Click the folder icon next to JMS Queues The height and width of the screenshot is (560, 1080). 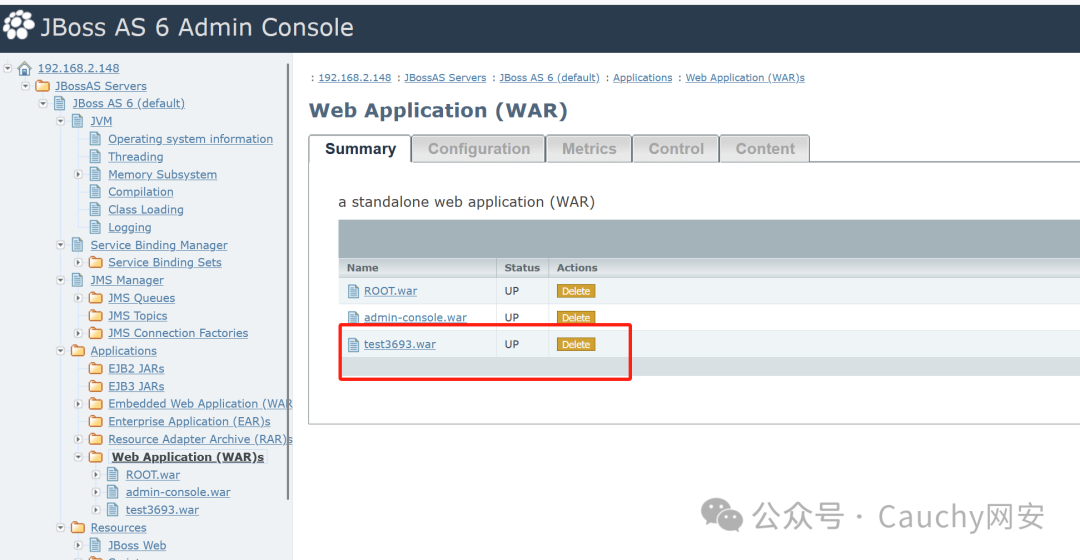pyautogui.click(x=96, y=298)
